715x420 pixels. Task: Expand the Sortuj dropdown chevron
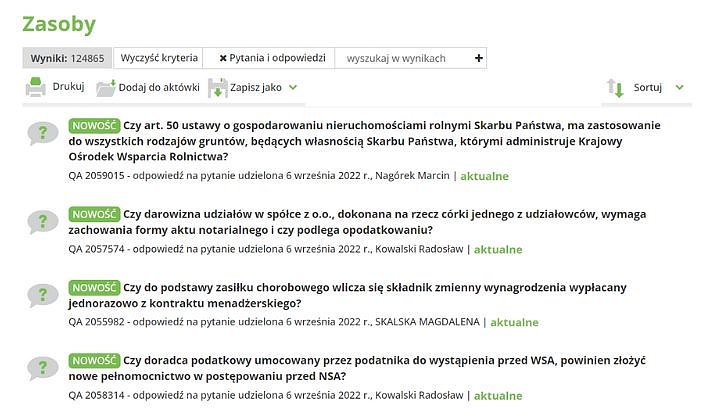(679, 87)
